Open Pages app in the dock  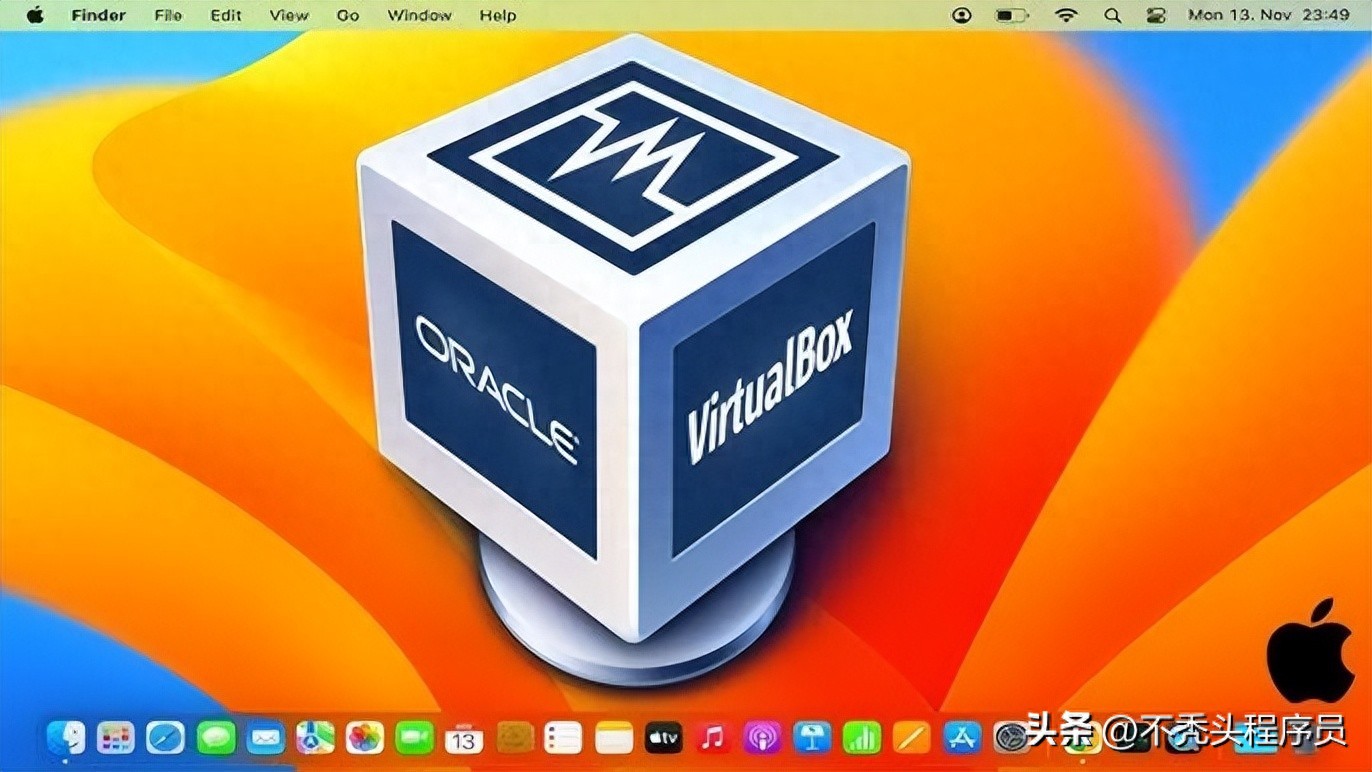[912, 738]
